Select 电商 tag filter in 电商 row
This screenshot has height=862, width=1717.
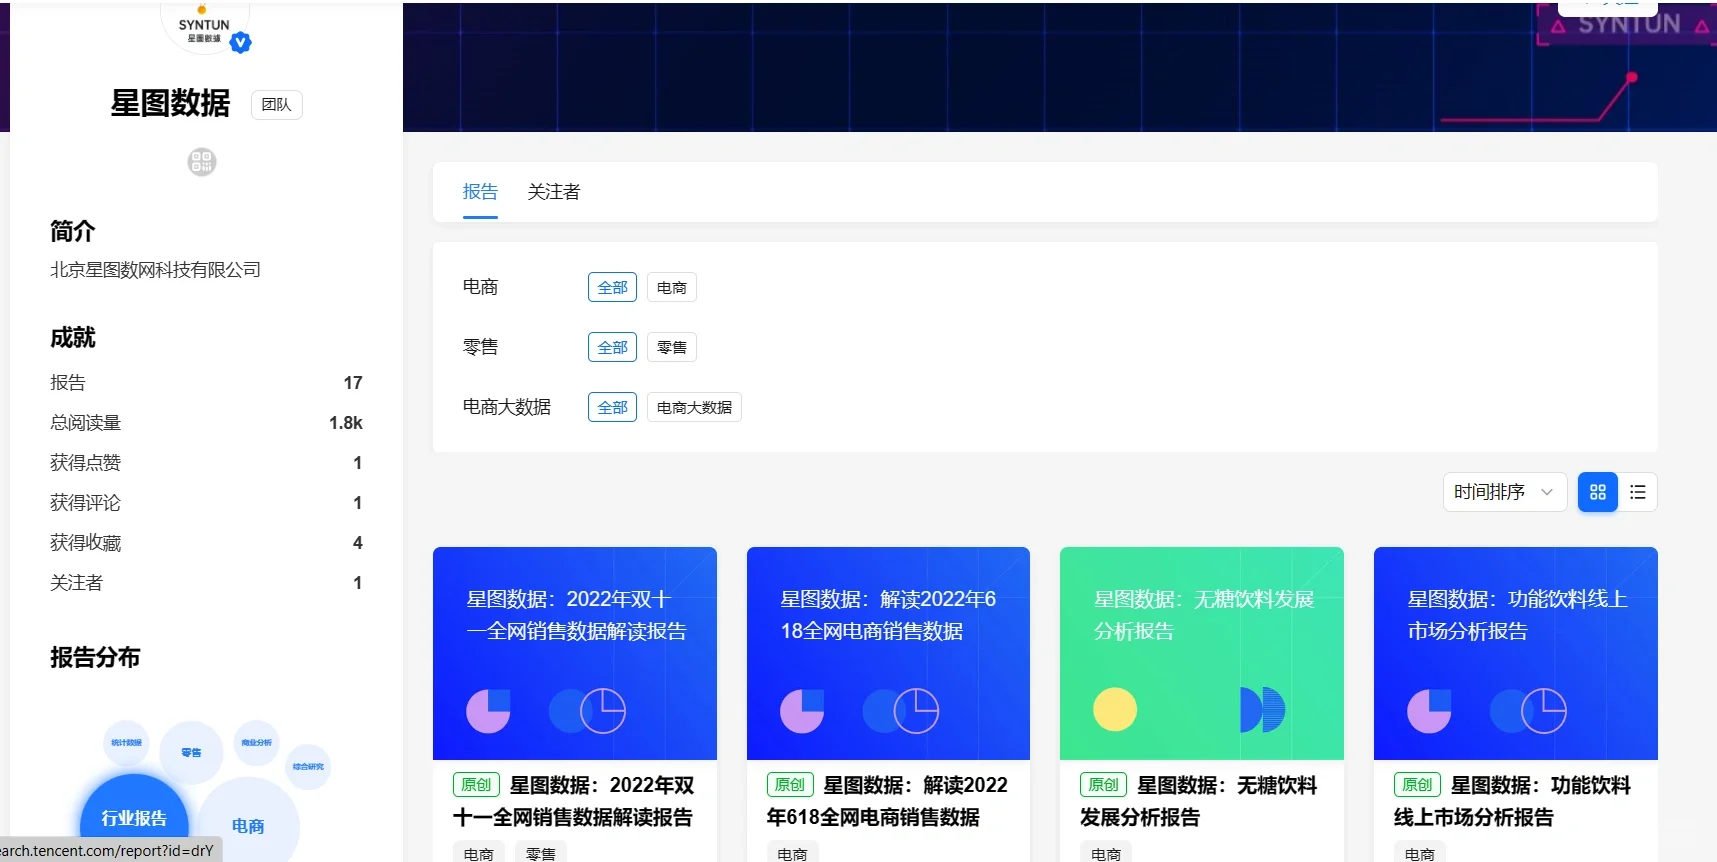point(672,287)
